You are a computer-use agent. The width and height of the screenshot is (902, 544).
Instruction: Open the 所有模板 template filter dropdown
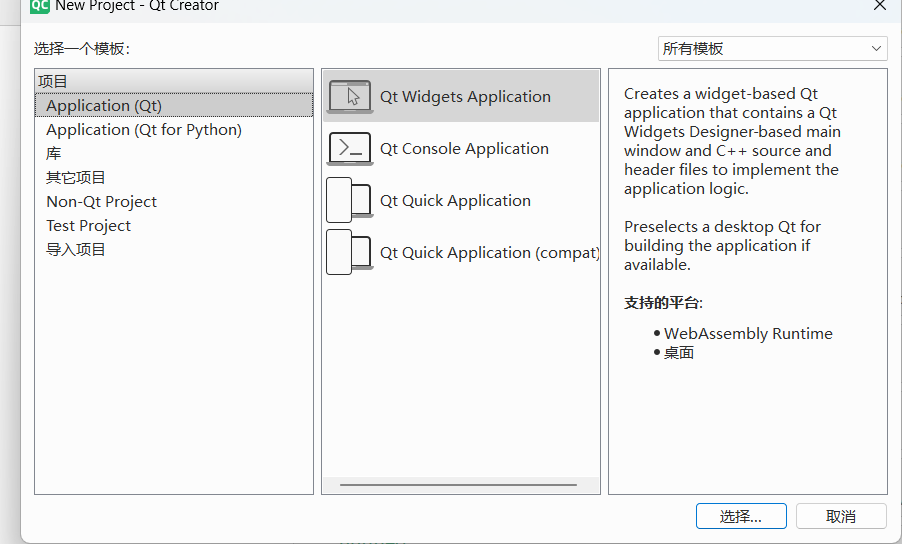click(773, 49)
